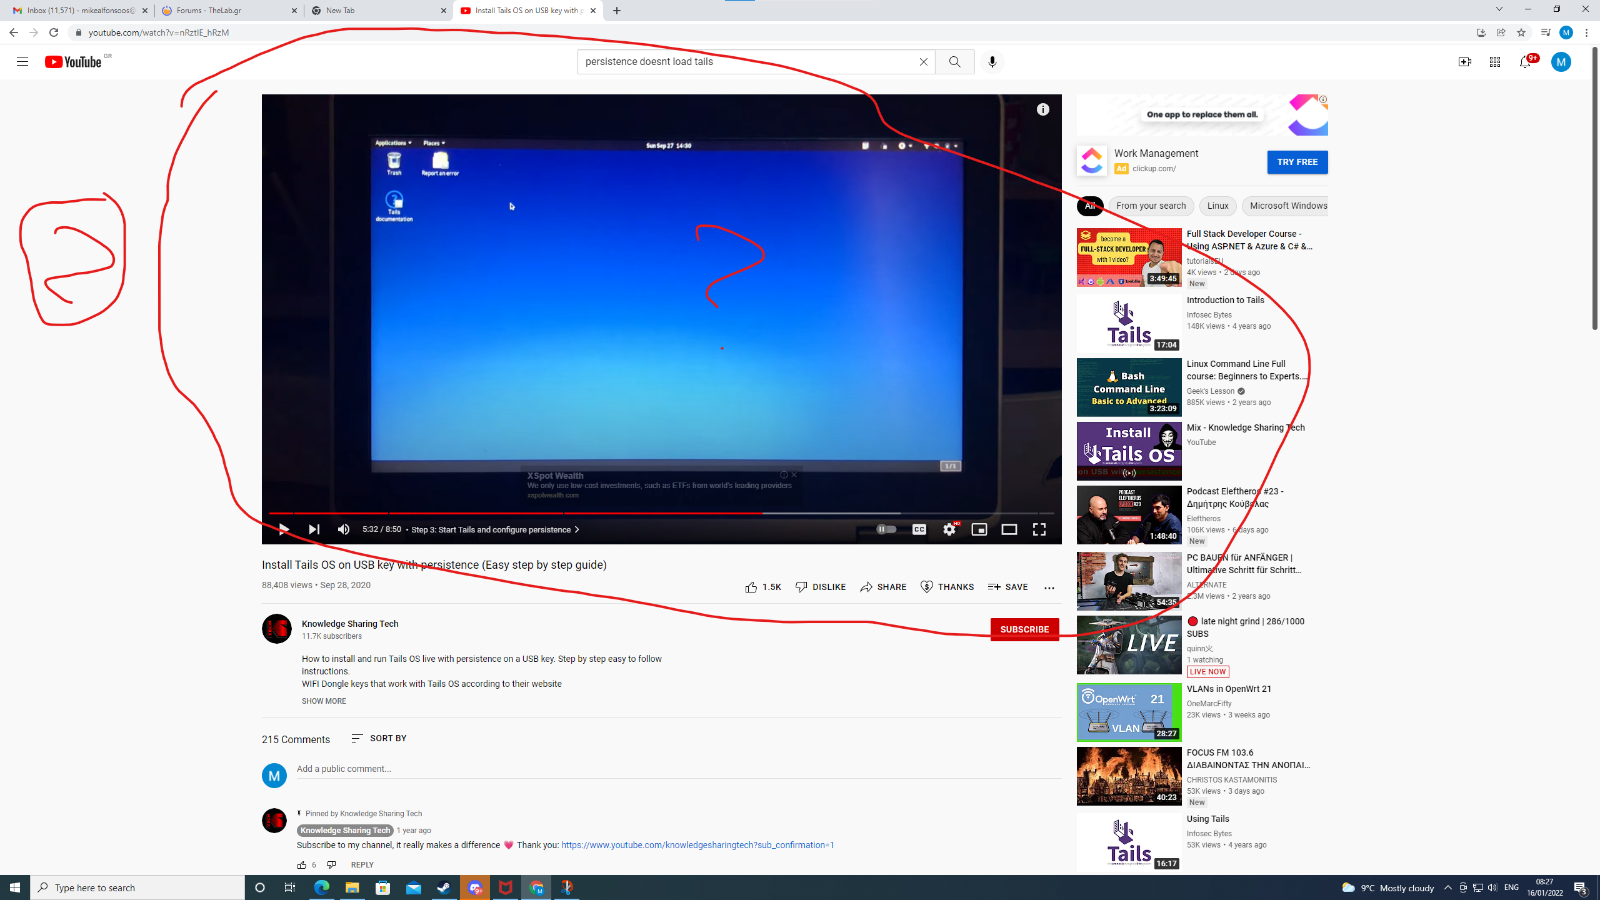Open the more actions ellipsis below video
The image size is (1600, 900).
1049,588
